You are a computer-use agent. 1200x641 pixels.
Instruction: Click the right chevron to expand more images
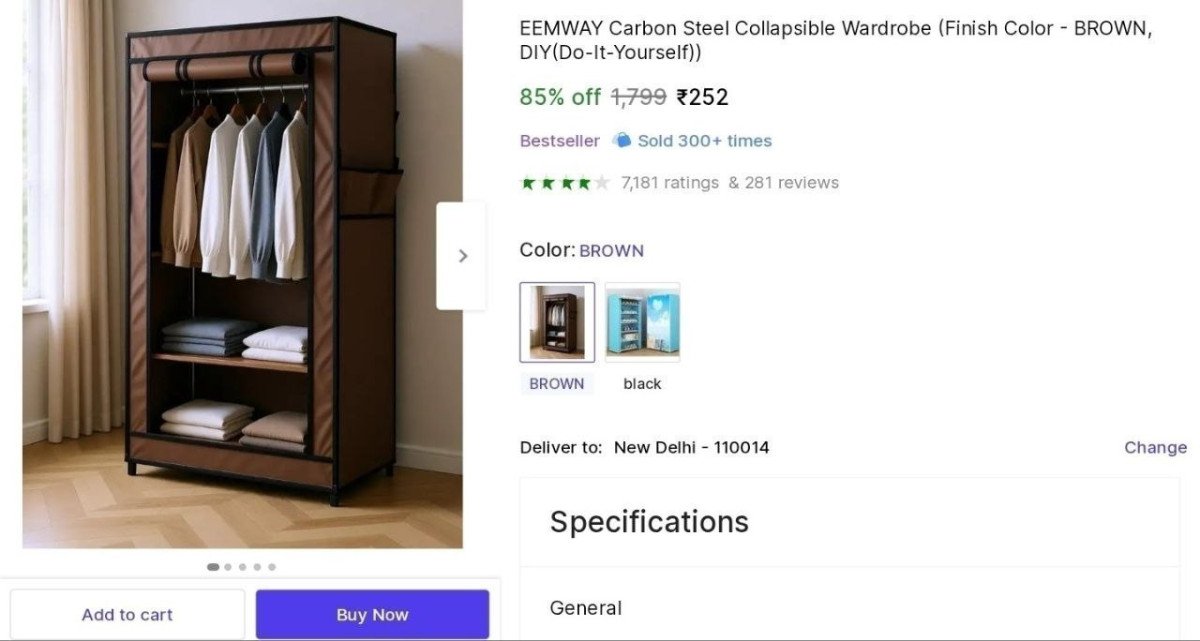[462, 255]
